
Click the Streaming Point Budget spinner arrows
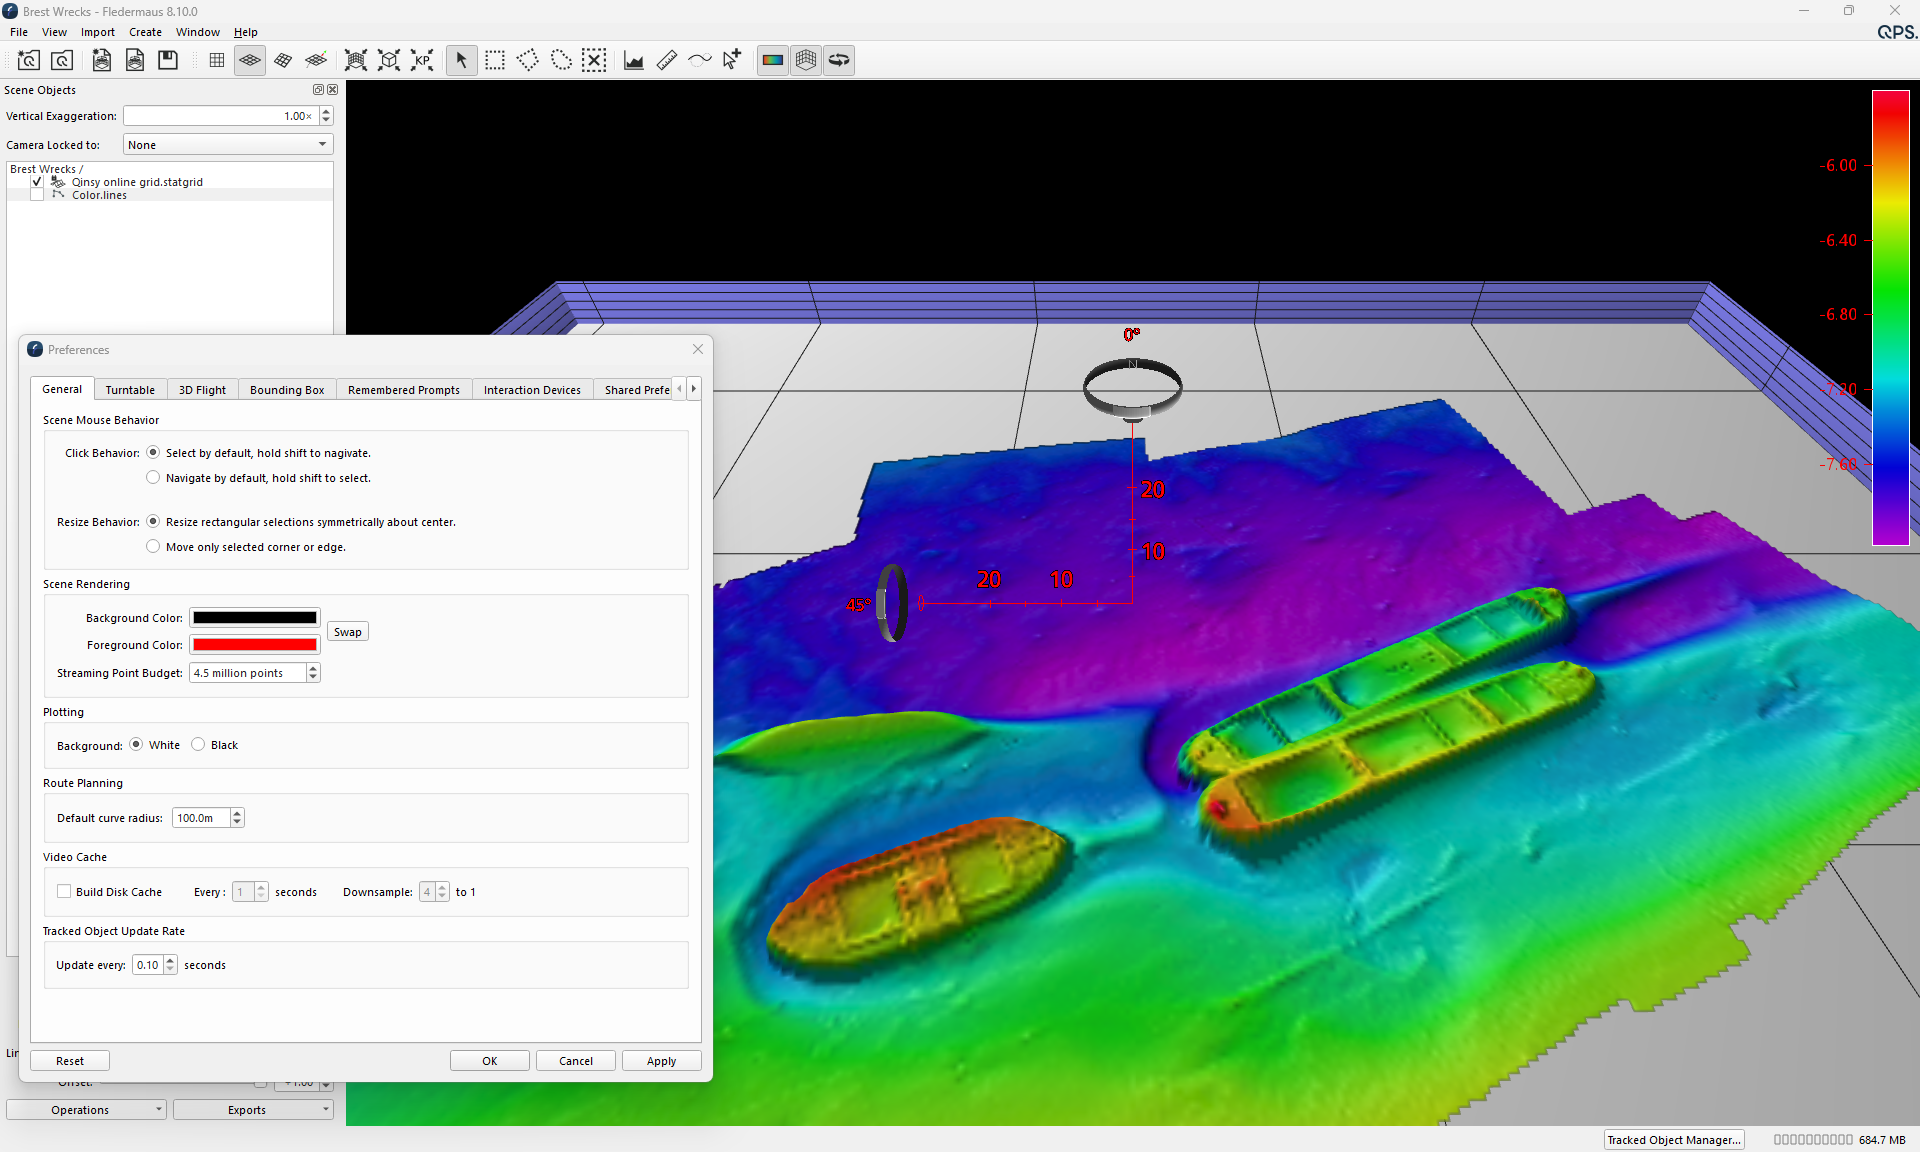[x=313, y=673]
